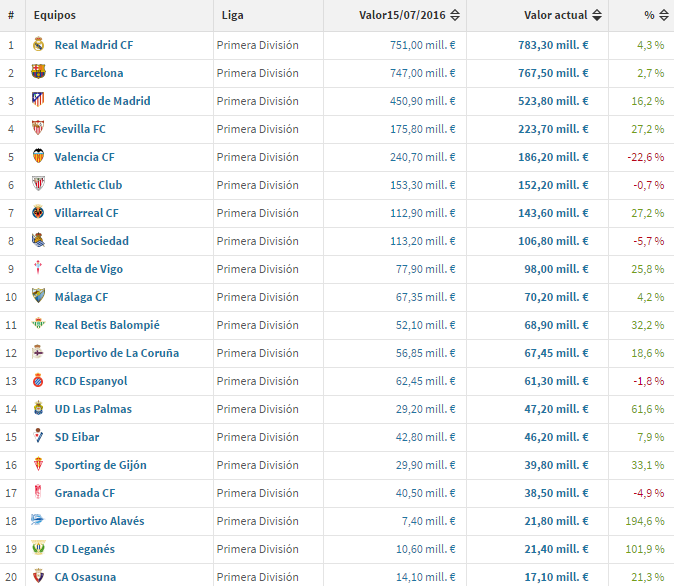Click Sevilla's 223,70 mill. € current value
Viewport: 679px width, 586px height.
pyautogui.click(x=553, y=129)
